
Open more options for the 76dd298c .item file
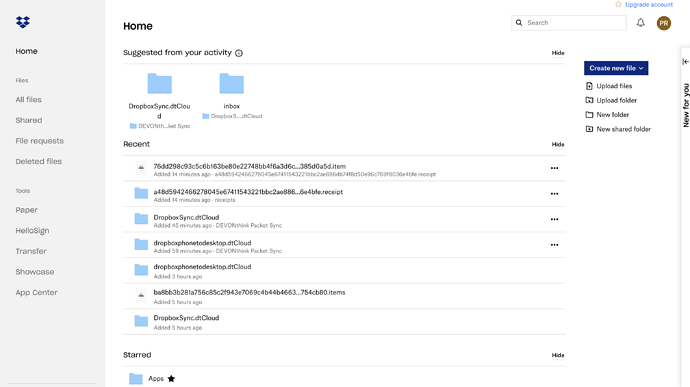point(554,168)
